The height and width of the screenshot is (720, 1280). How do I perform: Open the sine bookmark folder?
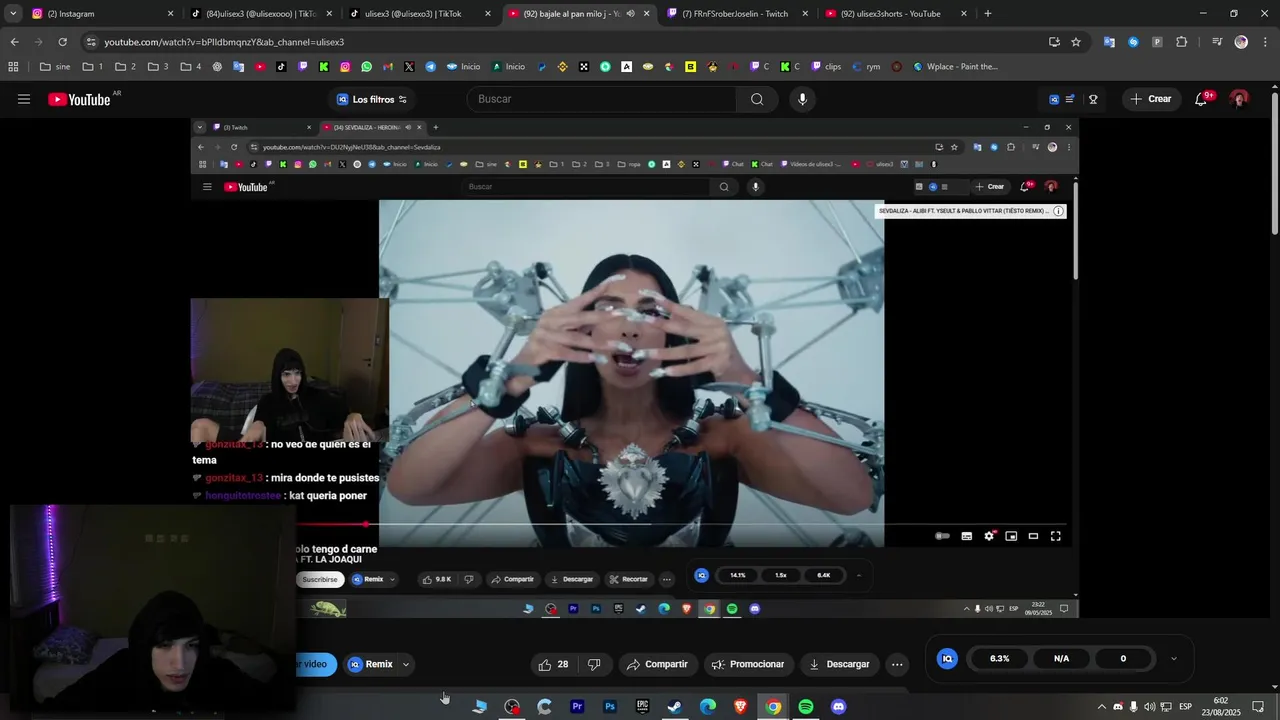[55, 67]
